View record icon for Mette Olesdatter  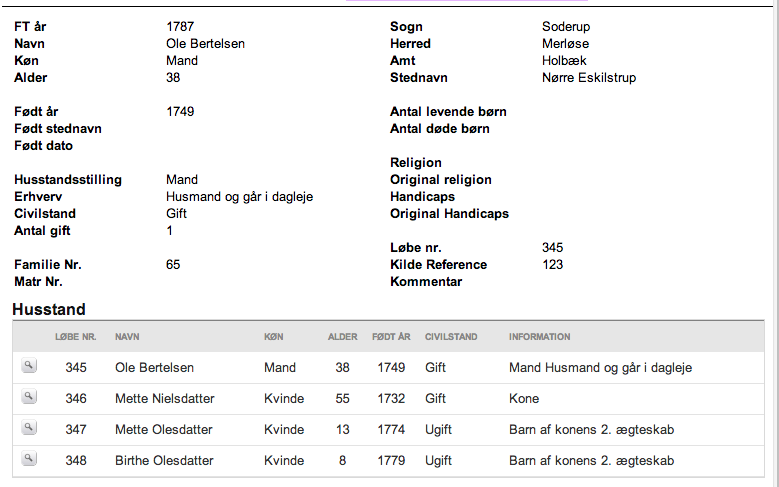[x=29, y=428]
